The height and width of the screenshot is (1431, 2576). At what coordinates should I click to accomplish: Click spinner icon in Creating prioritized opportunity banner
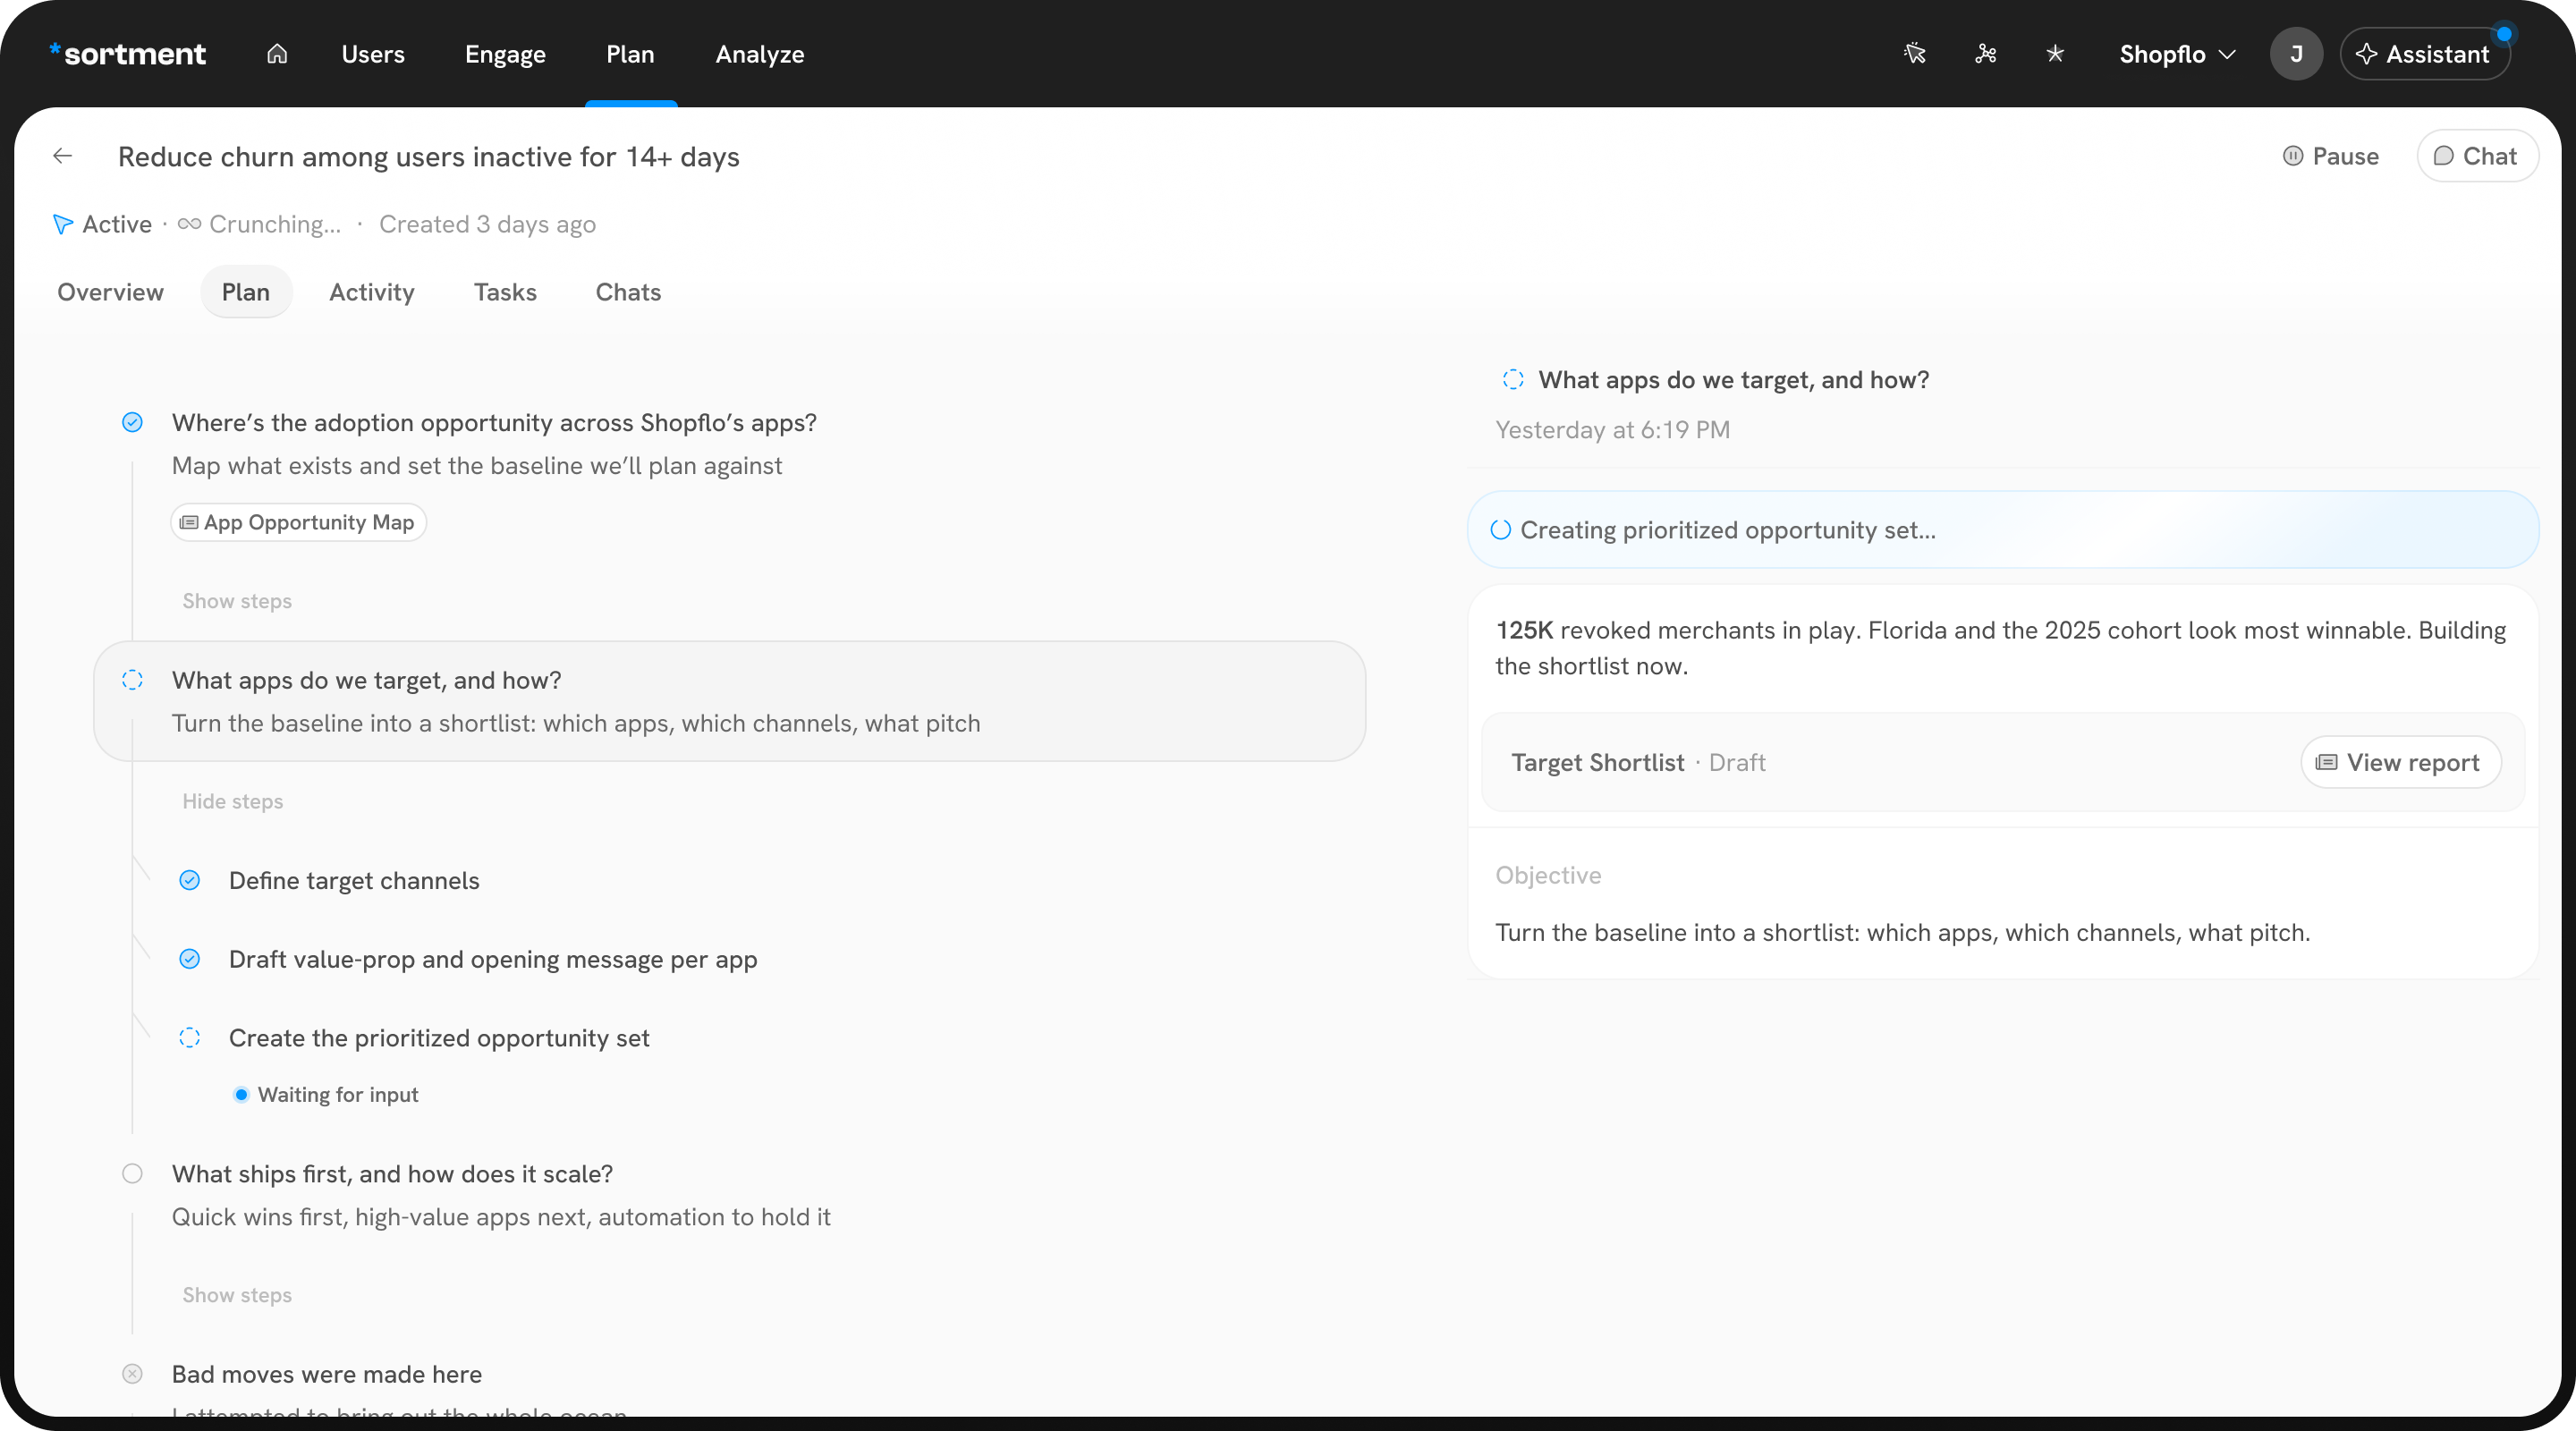(x=1500, y=530)
